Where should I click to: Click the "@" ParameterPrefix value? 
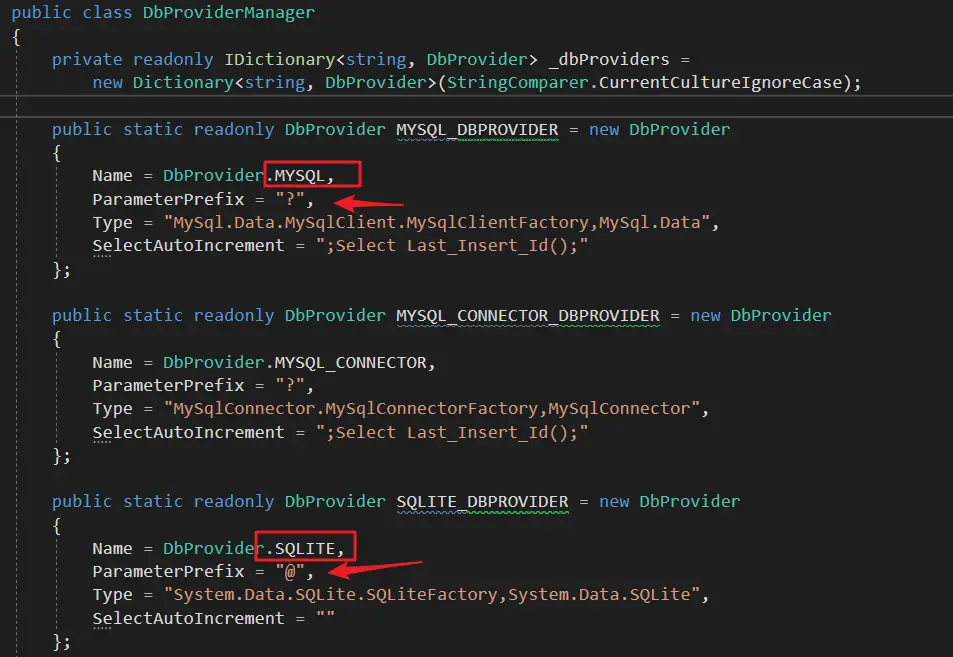[x=290, y=571]
